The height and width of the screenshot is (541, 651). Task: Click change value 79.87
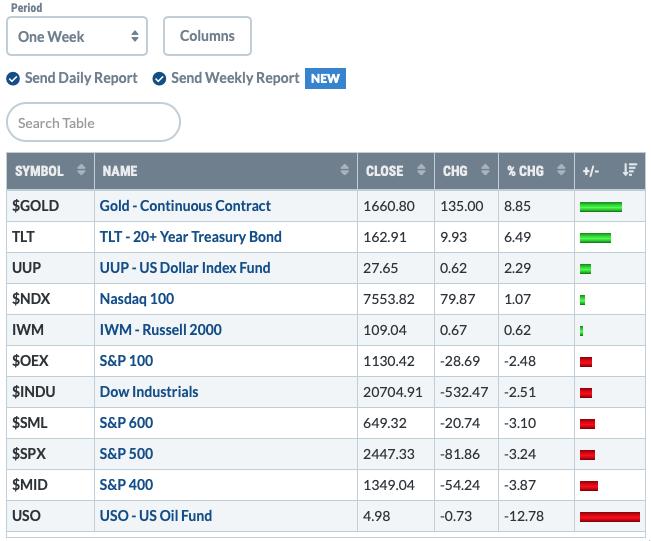pos(458,299)
